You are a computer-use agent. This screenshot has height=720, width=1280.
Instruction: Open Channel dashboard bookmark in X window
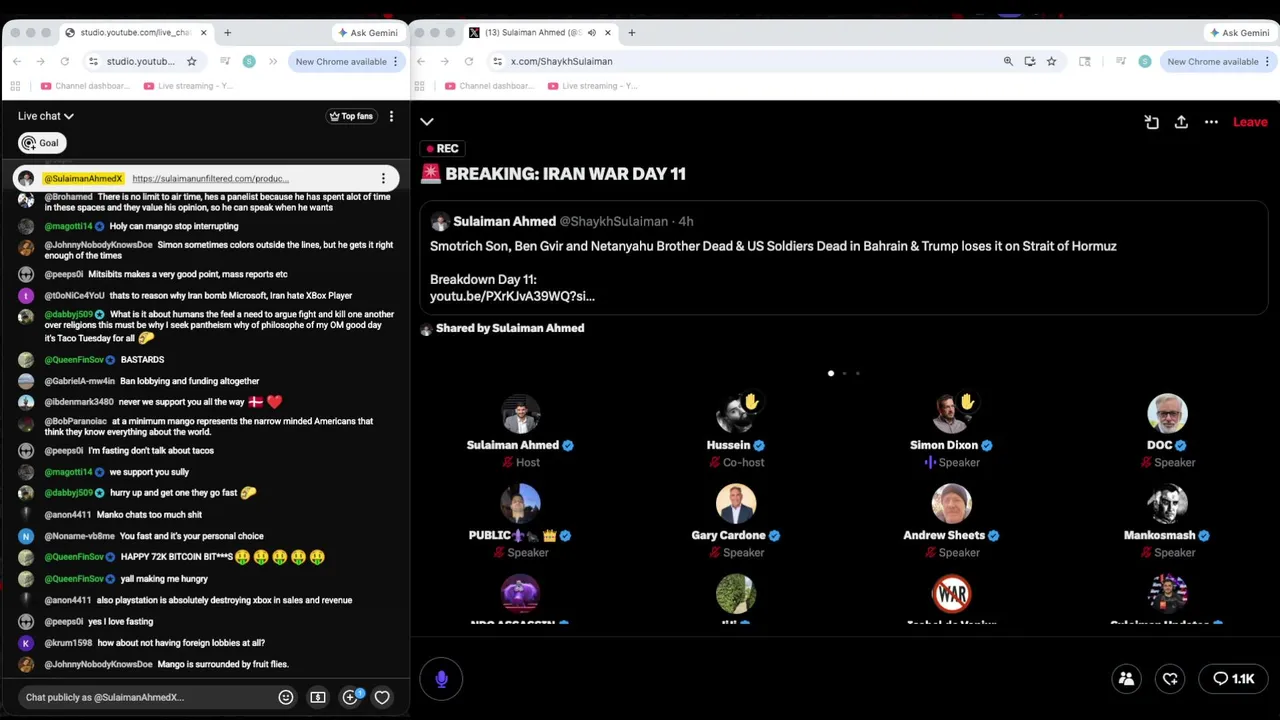tap(489, 86)
